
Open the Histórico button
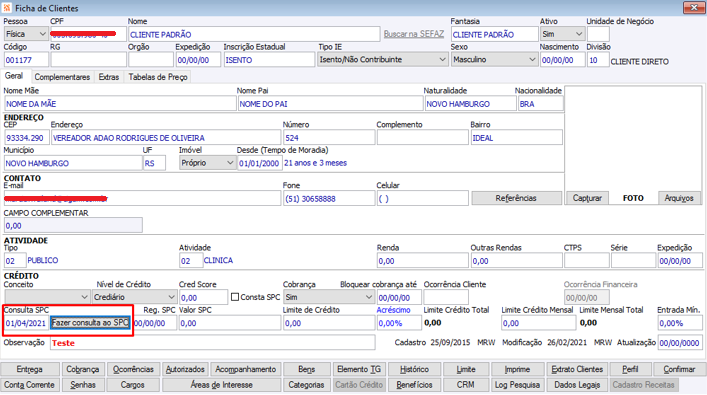414,369
